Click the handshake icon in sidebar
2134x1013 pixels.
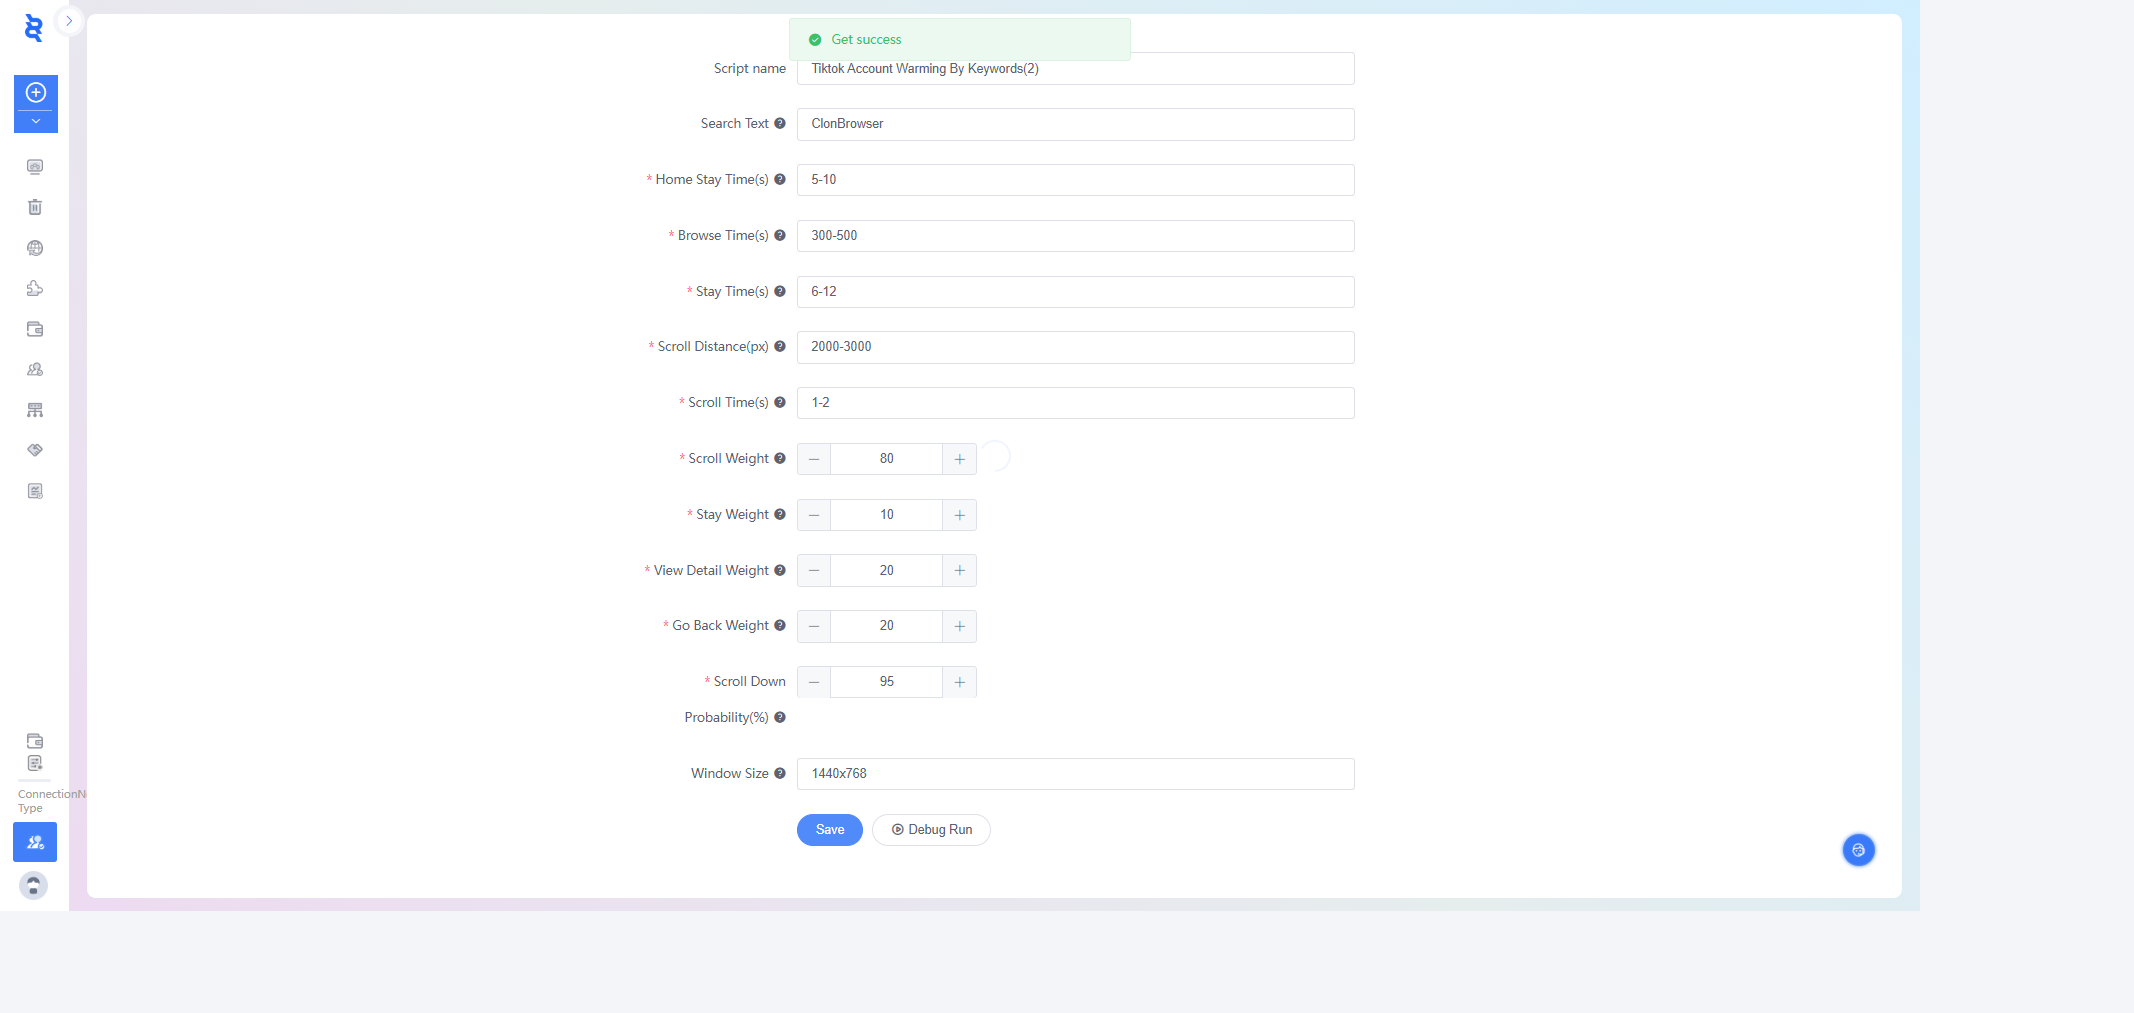click(35, 450)
